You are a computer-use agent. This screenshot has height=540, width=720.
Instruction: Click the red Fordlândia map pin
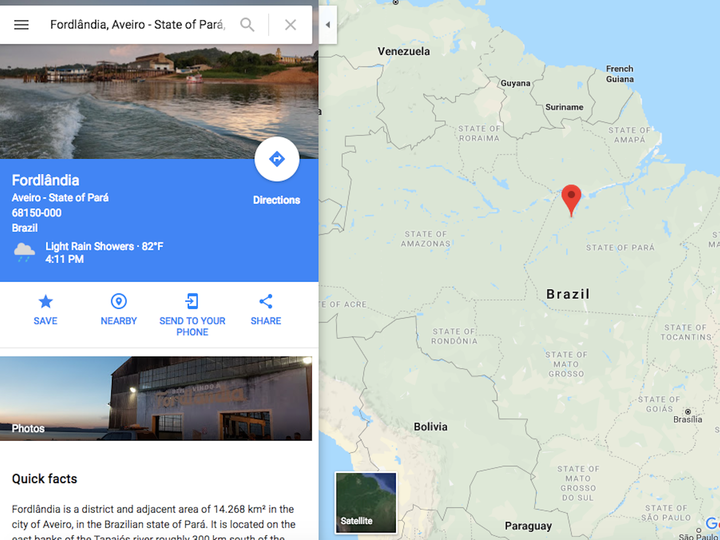[x=571, y=200]
